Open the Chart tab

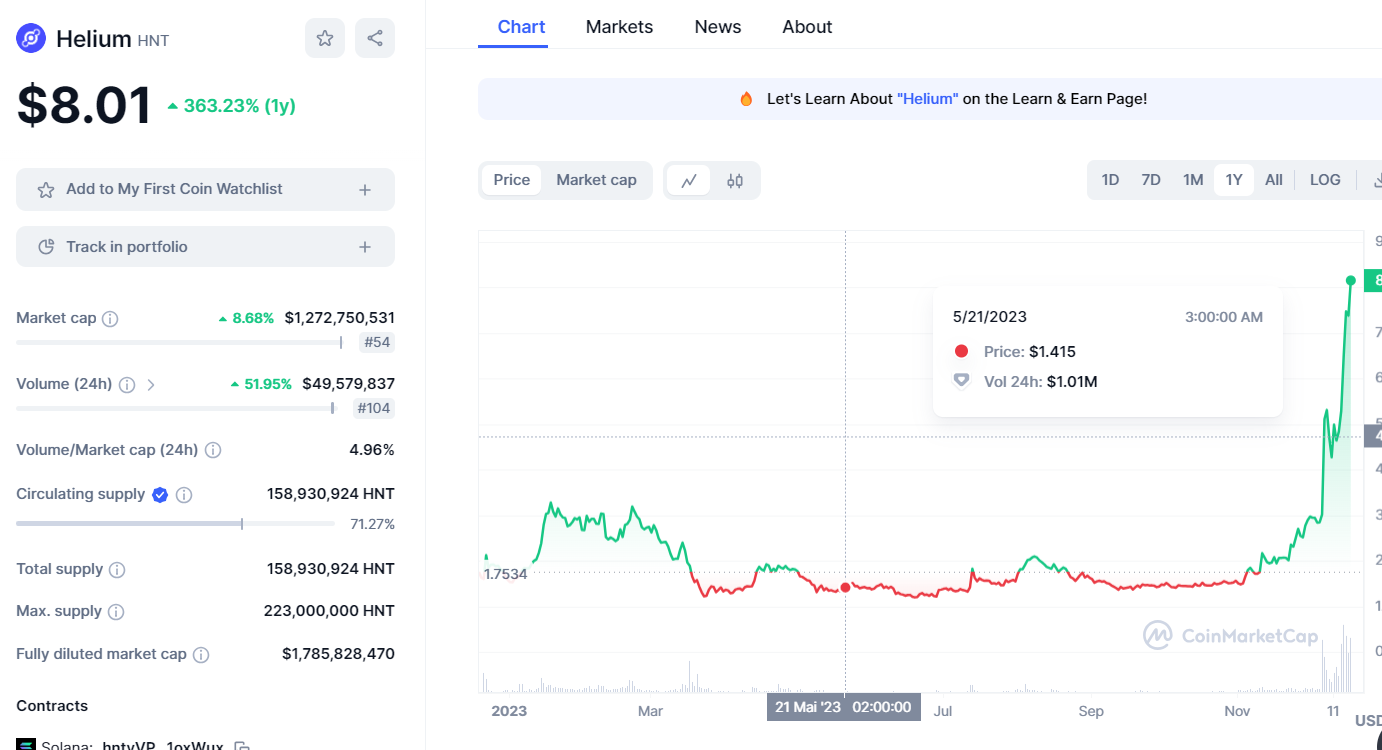[x=521, y=27]
